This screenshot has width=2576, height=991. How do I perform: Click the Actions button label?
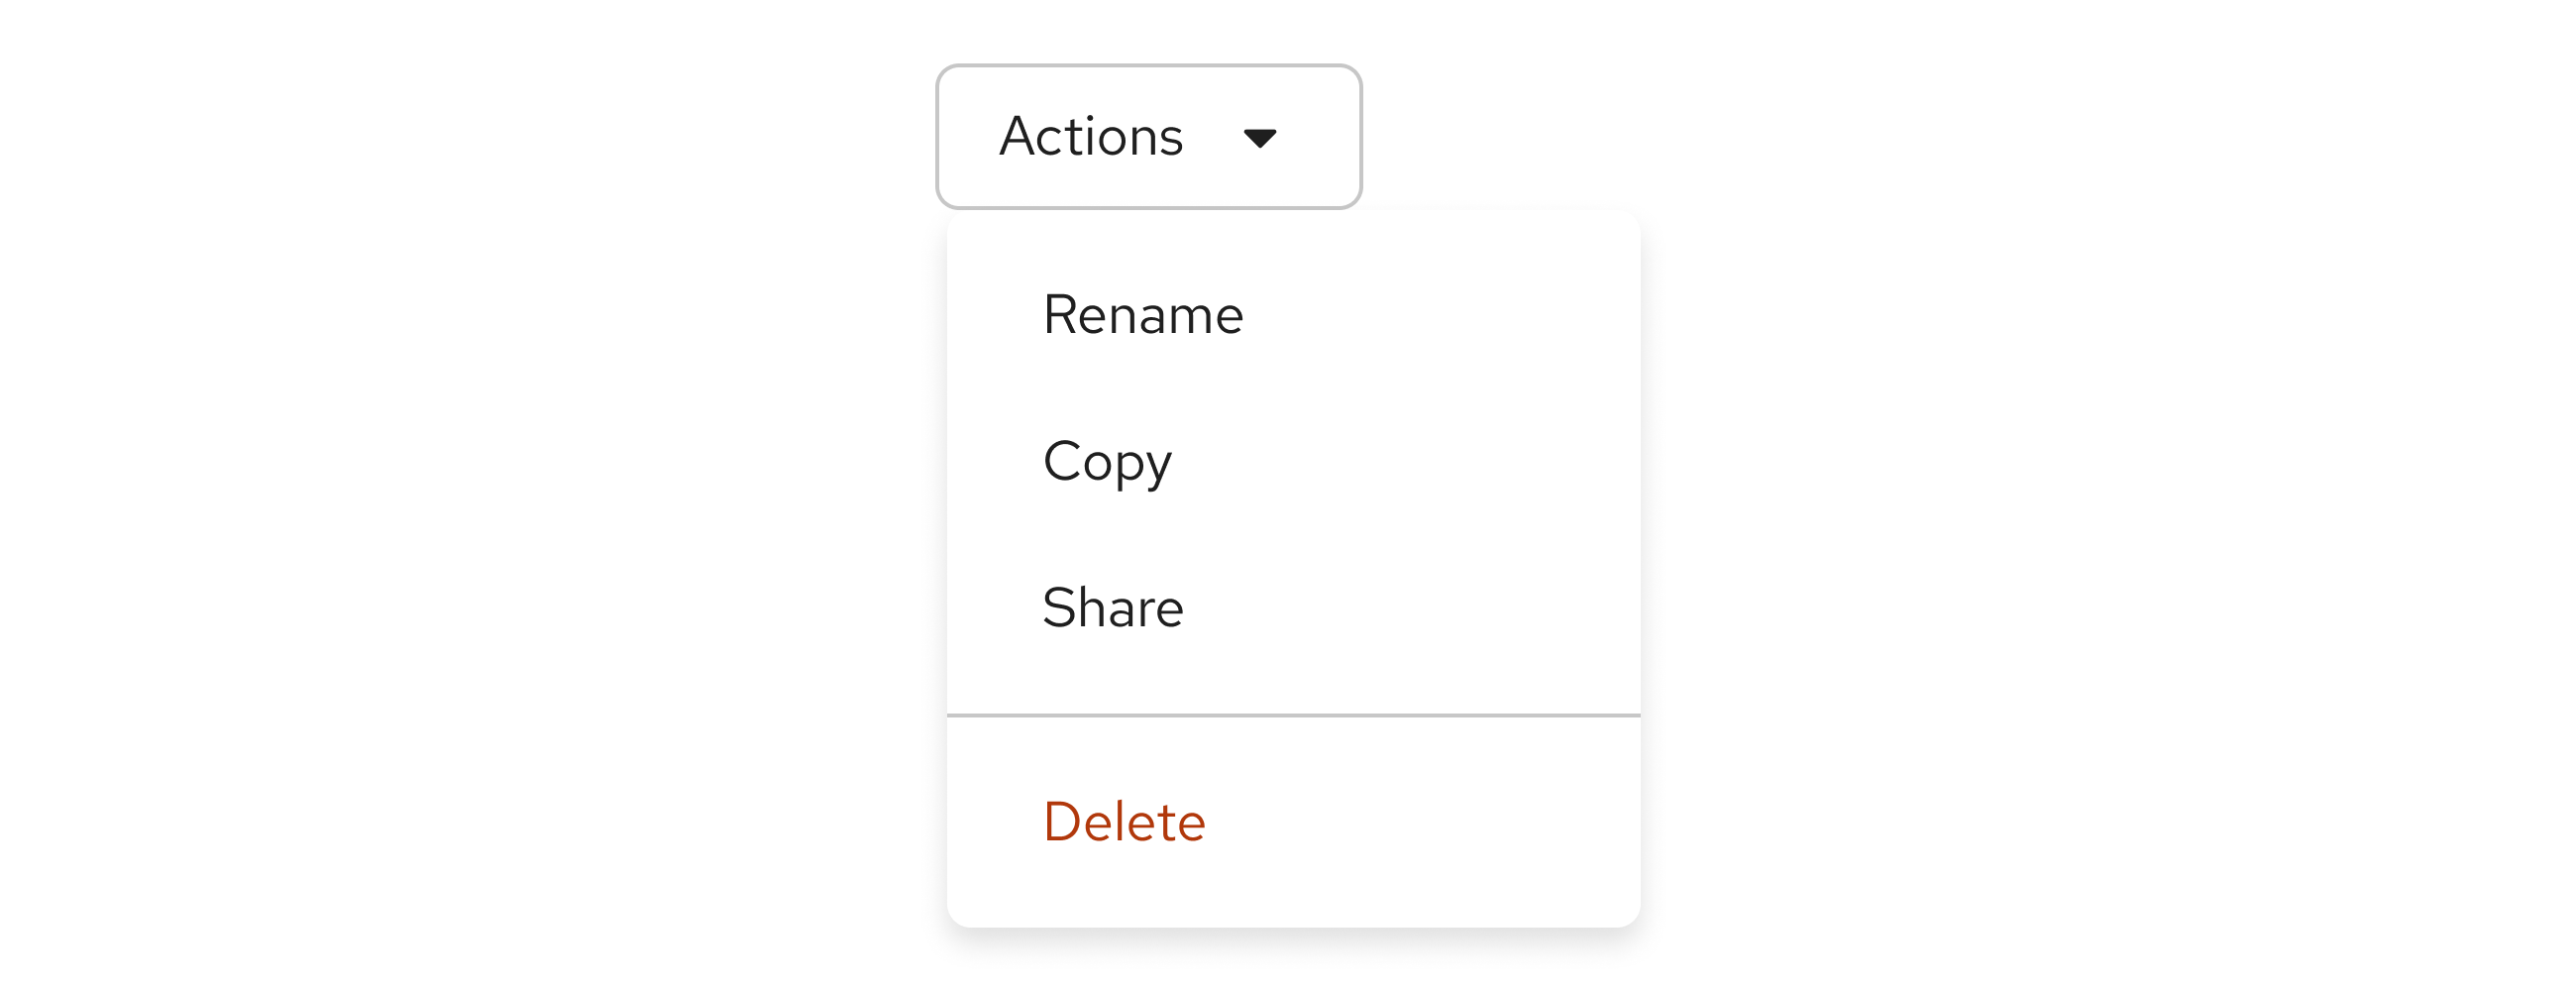click(1091, 136)
